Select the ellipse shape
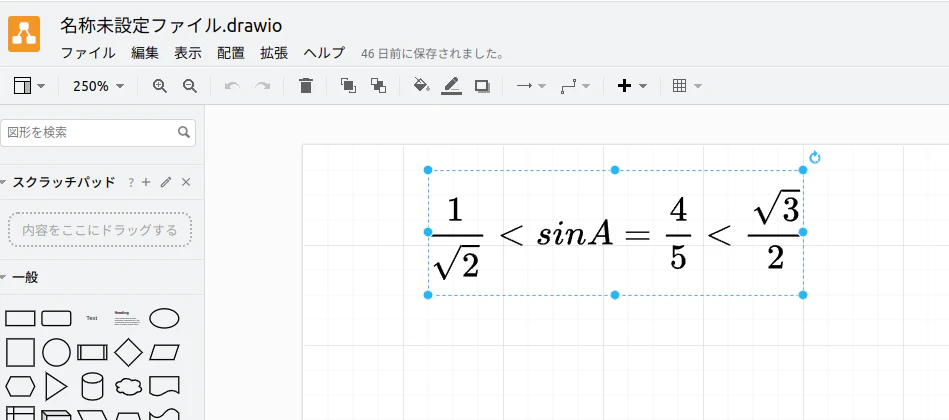The height and width of the screenshot is (420, 949). tap(164, 318)
